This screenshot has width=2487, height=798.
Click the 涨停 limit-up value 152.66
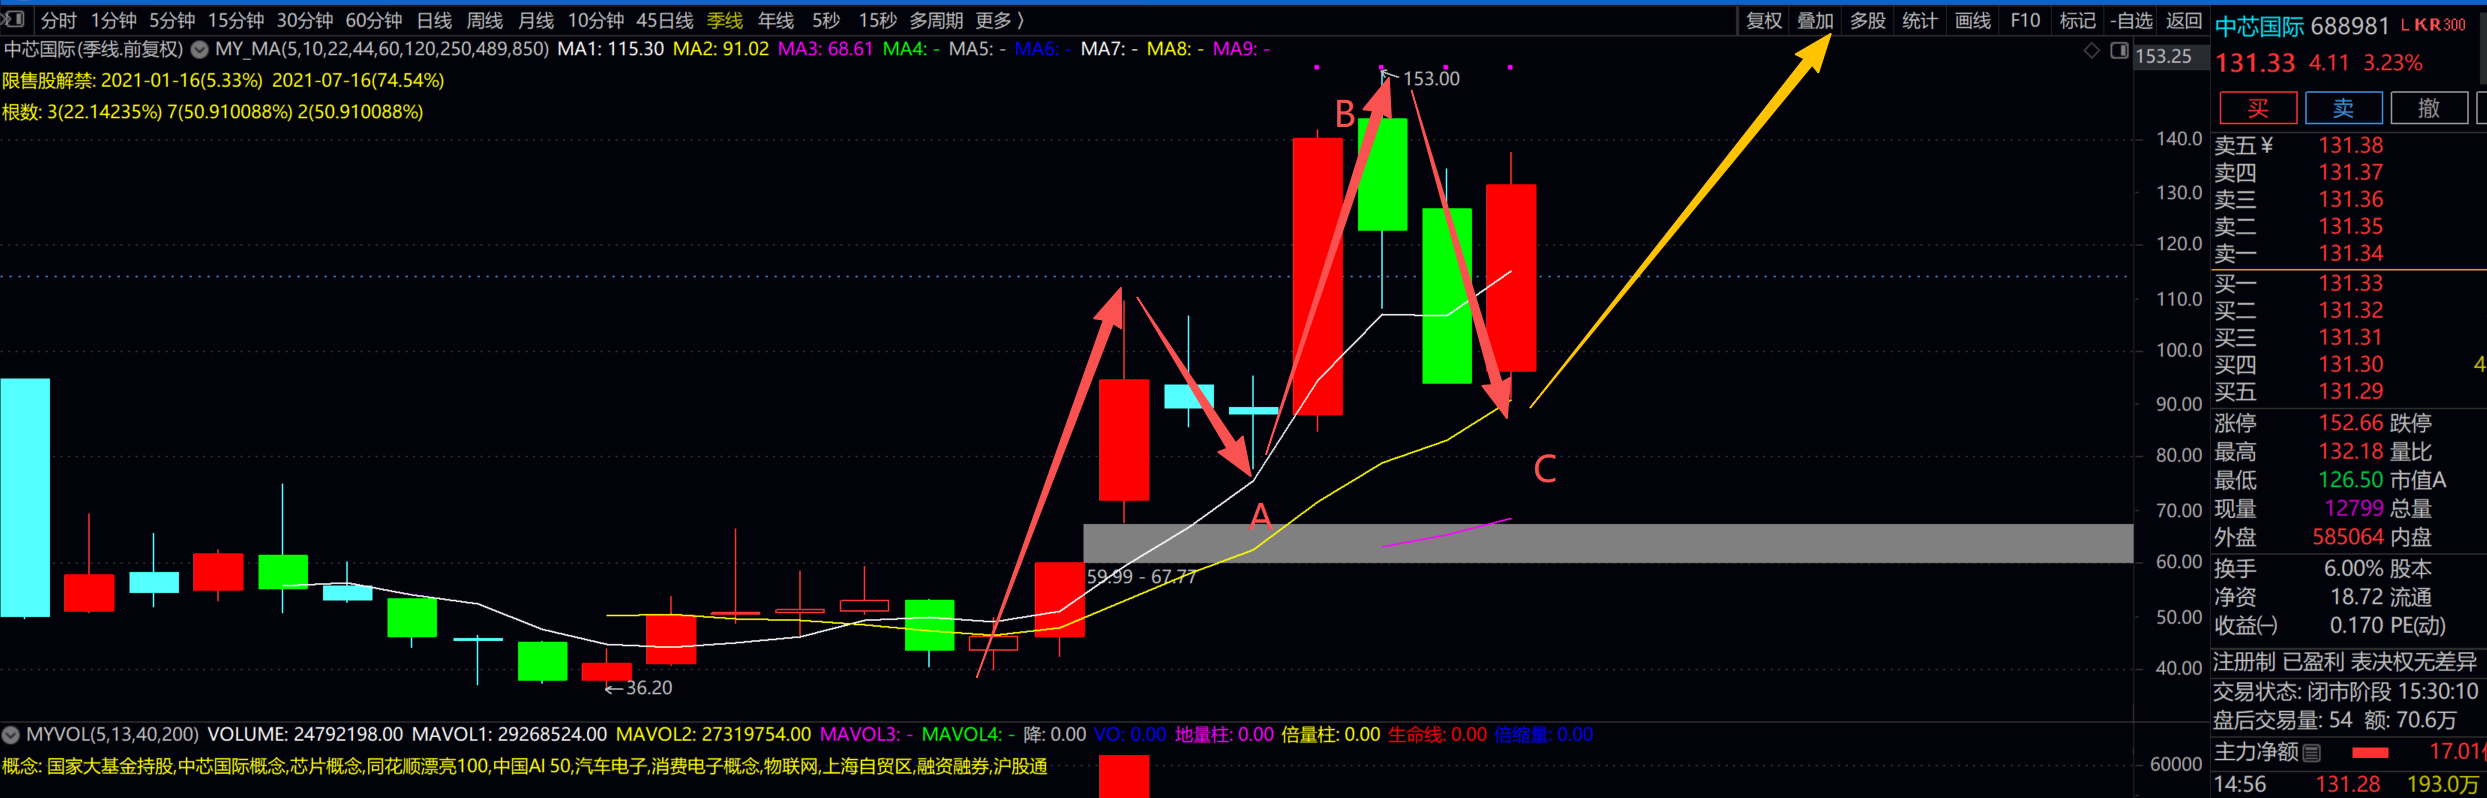[2351, 423]
